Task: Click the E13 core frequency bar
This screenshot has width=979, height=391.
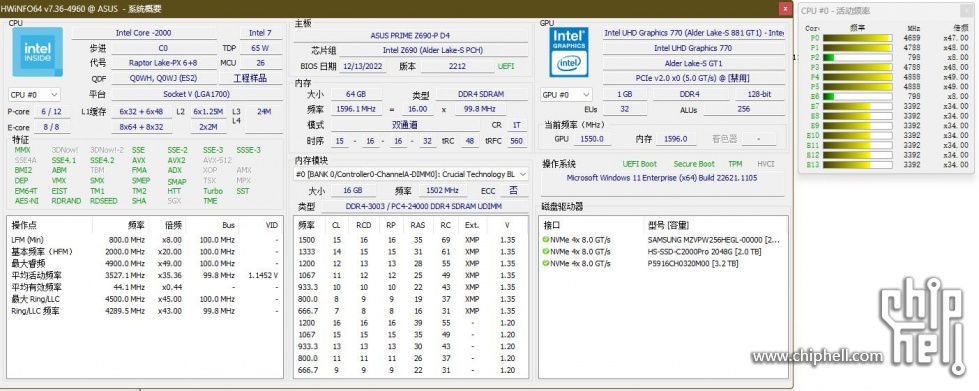Action: coord(858,164)
